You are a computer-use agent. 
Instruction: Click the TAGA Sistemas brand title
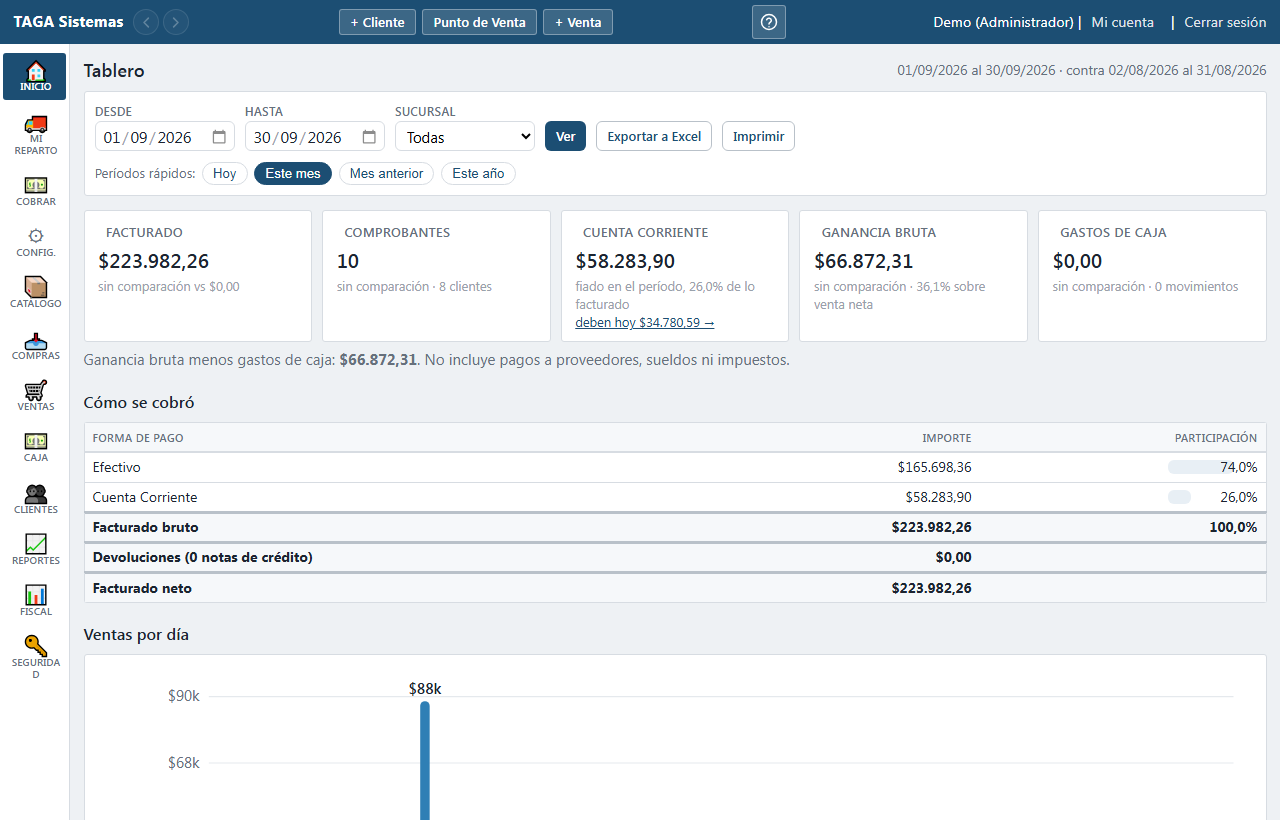[x=69, y=22]
